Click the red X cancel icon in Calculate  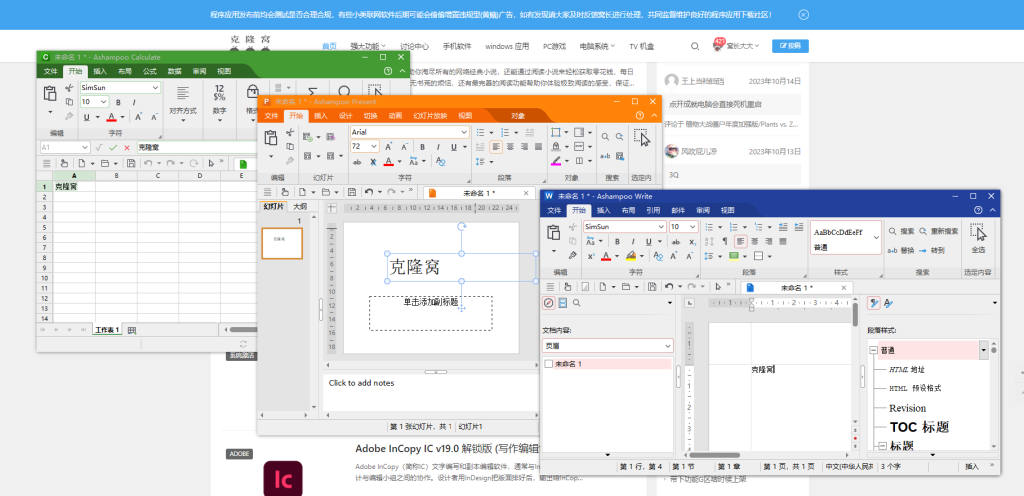tap(127, 148)
